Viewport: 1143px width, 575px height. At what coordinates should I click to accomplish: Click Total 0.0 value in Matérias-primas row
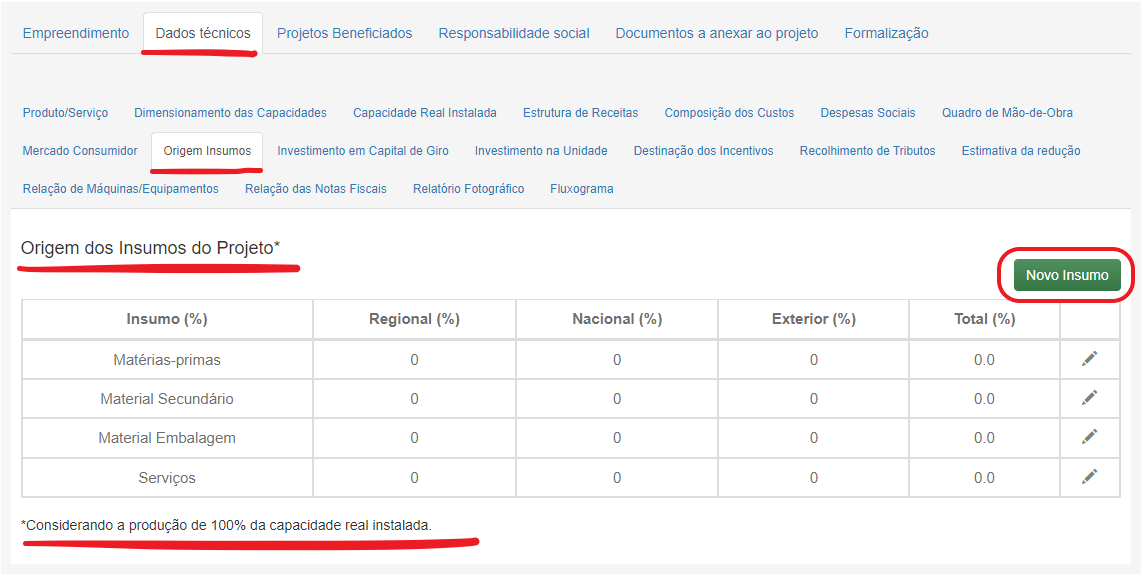click(984, 359)
